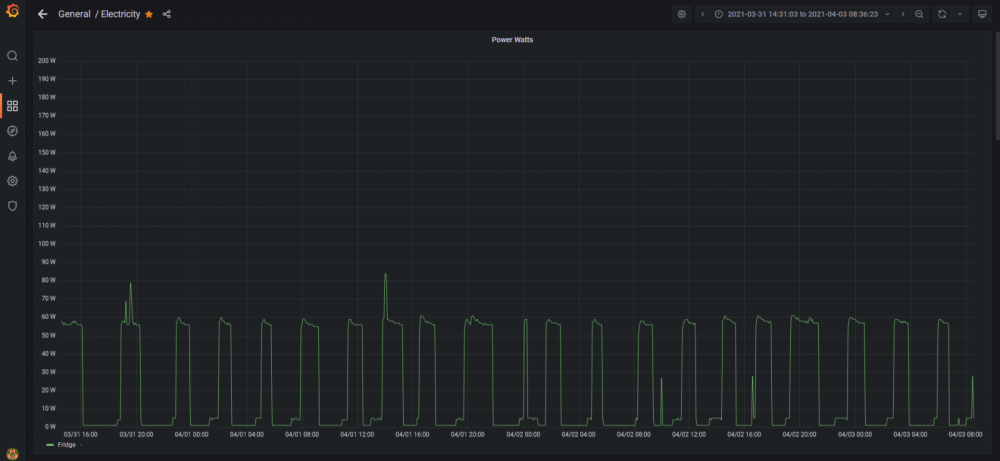1000x461 pixels.
Task: Click the Create plus icon in sidebar
Action: [x=12, y=81]
